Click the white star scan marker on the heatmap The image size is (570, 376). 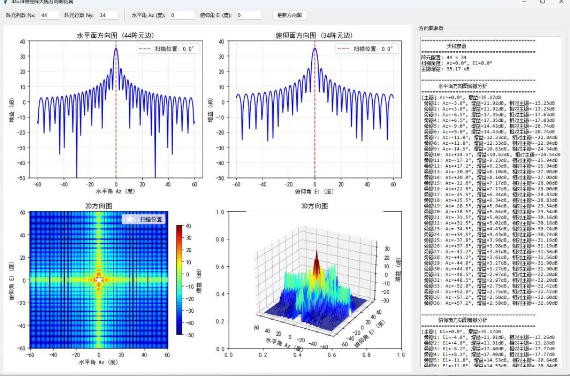(x=99, y=280)
